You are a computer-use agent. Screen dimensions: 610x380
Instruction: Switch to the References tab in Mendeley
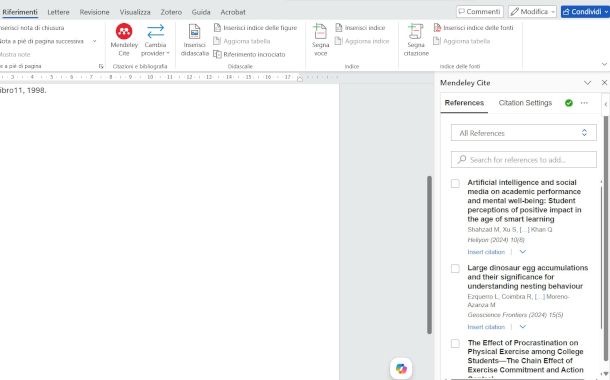(464, 103)
